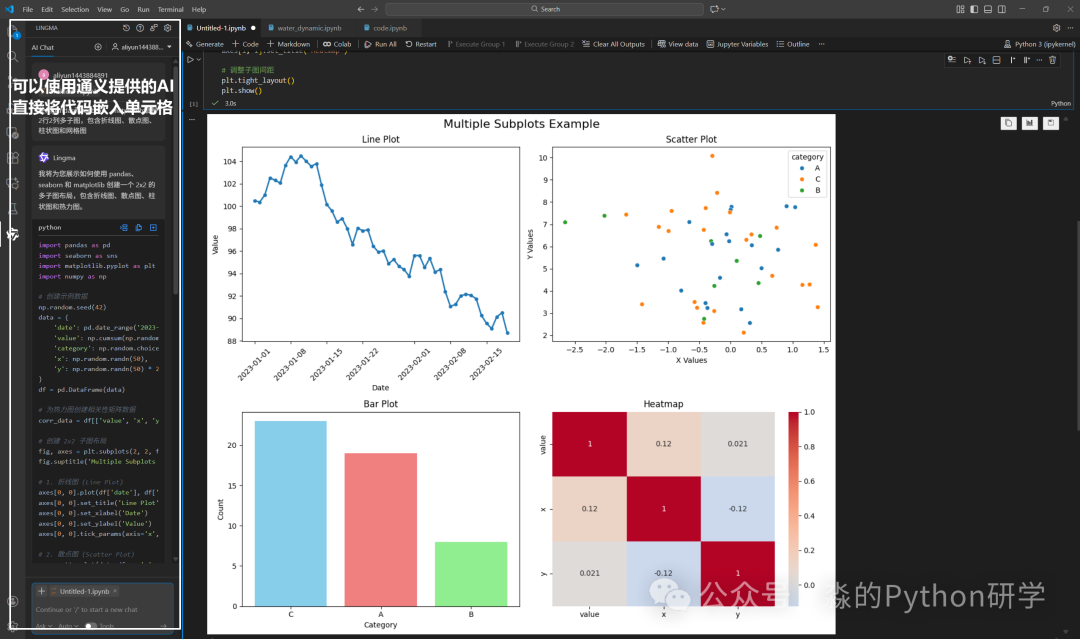Open Auto model dropdown in chat

tap(68, 626)
